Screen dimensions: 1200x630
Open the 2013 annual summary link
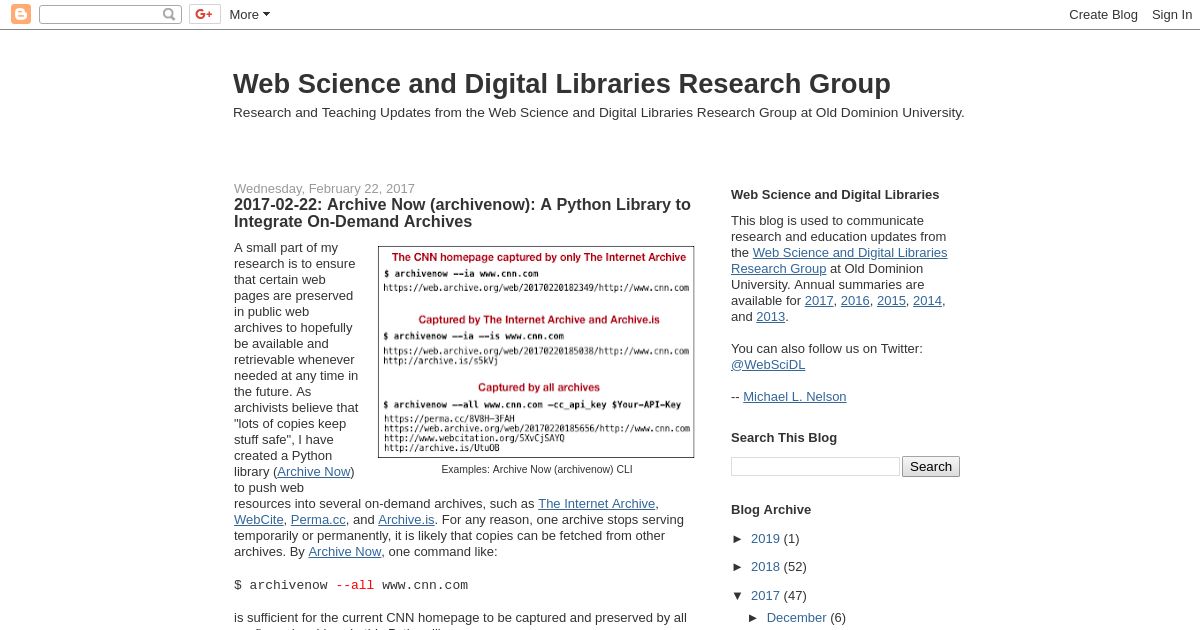tap(770, 317)
